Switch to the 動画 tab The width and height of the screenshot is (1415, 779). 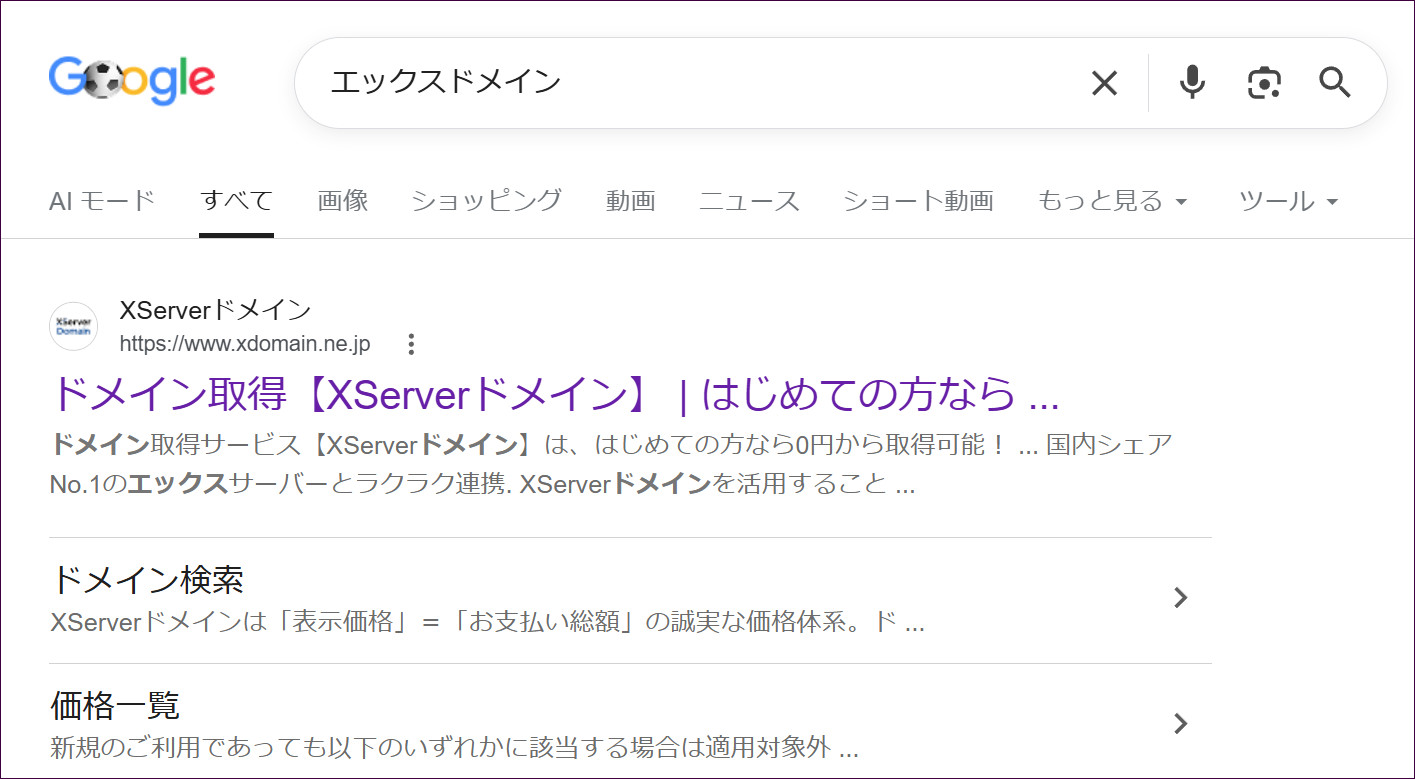(630, 201)
